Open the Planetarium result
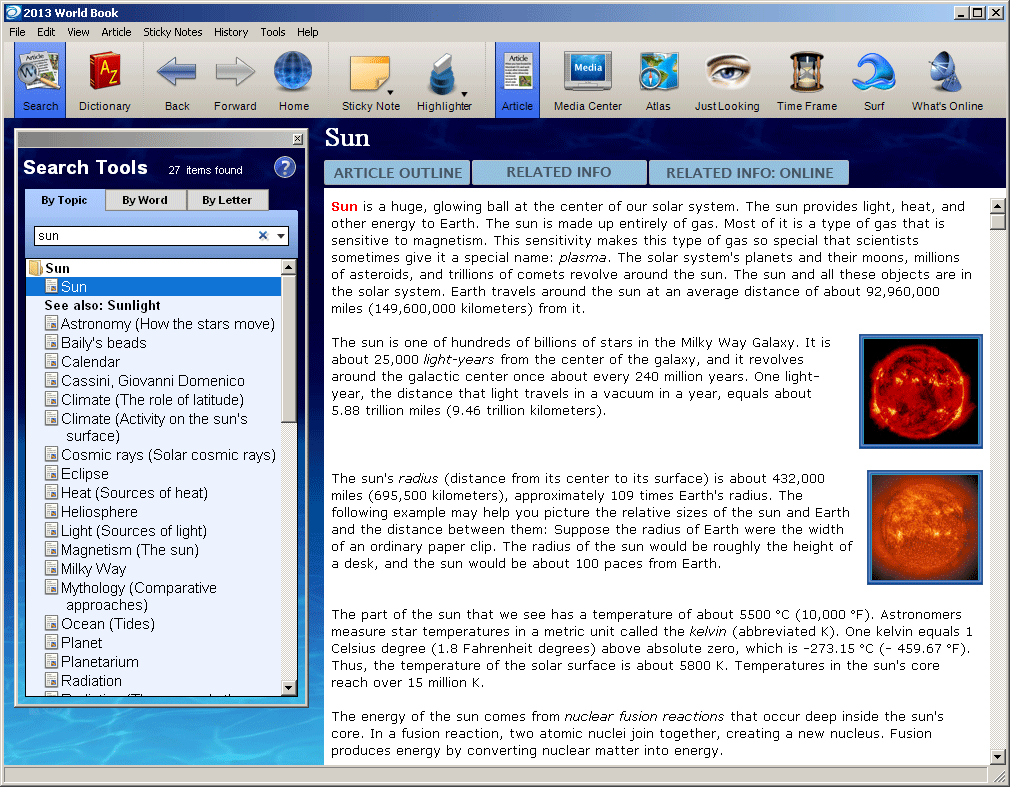This screenshot has height=787, width=1010. point(100,661)
